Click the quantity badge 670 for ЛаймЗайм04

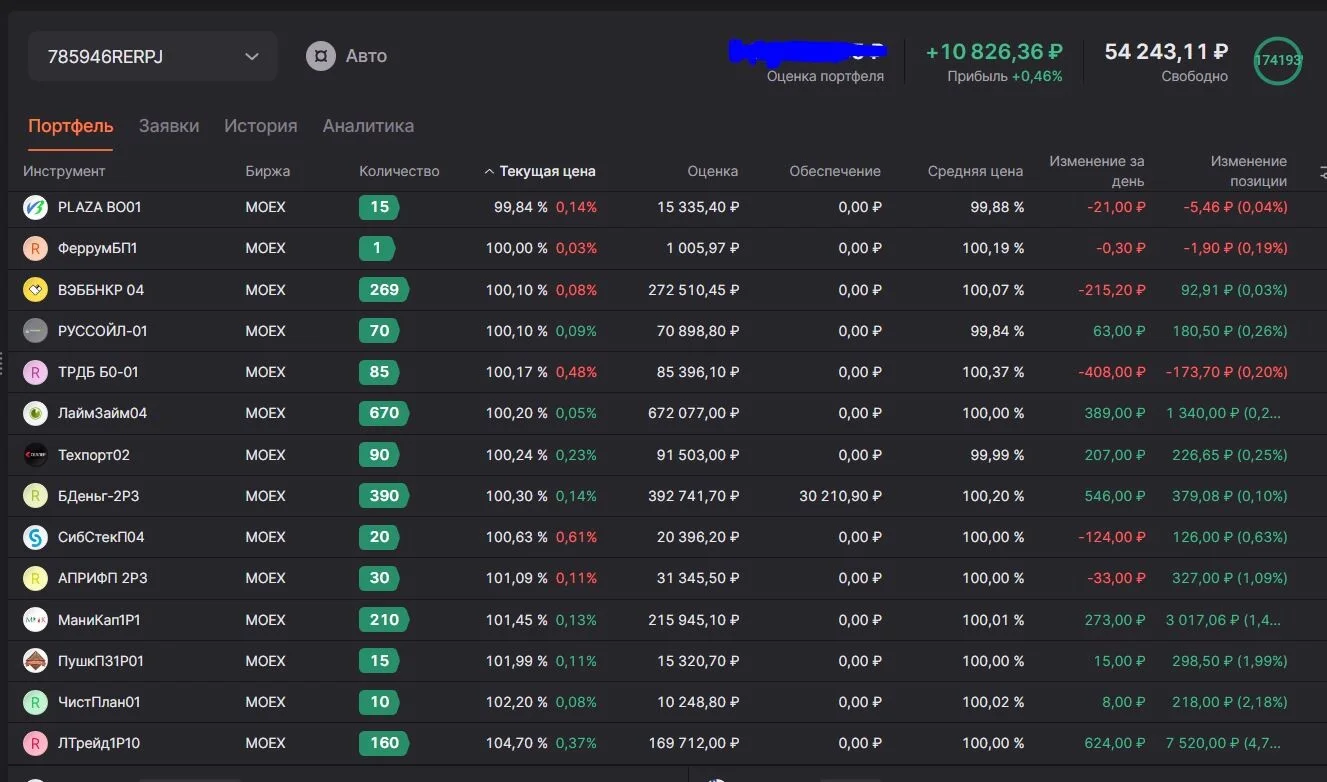384,413
